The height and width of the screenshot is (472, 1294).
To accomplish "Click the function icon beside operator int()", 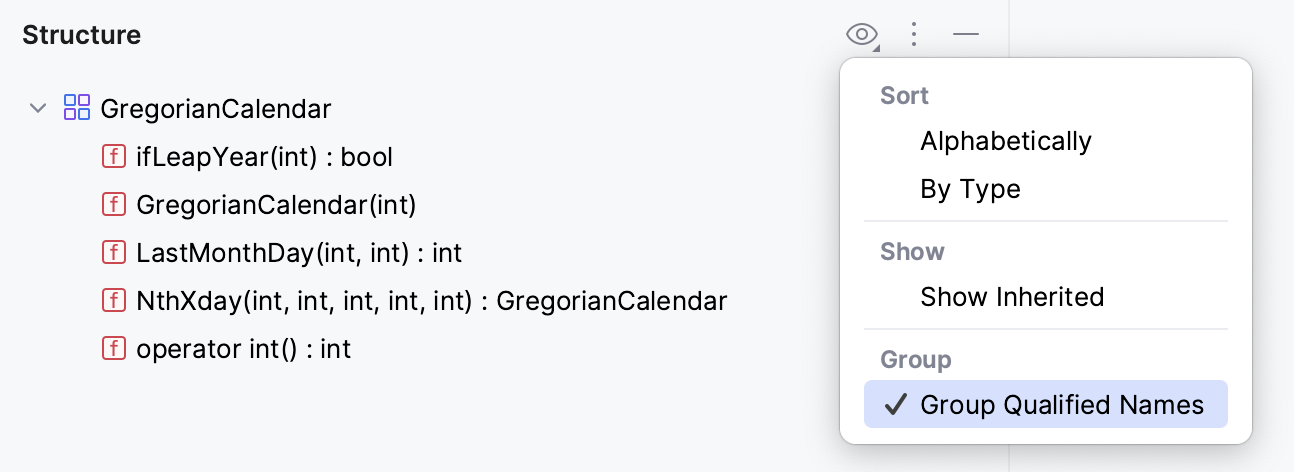I will tap(114, 349).
